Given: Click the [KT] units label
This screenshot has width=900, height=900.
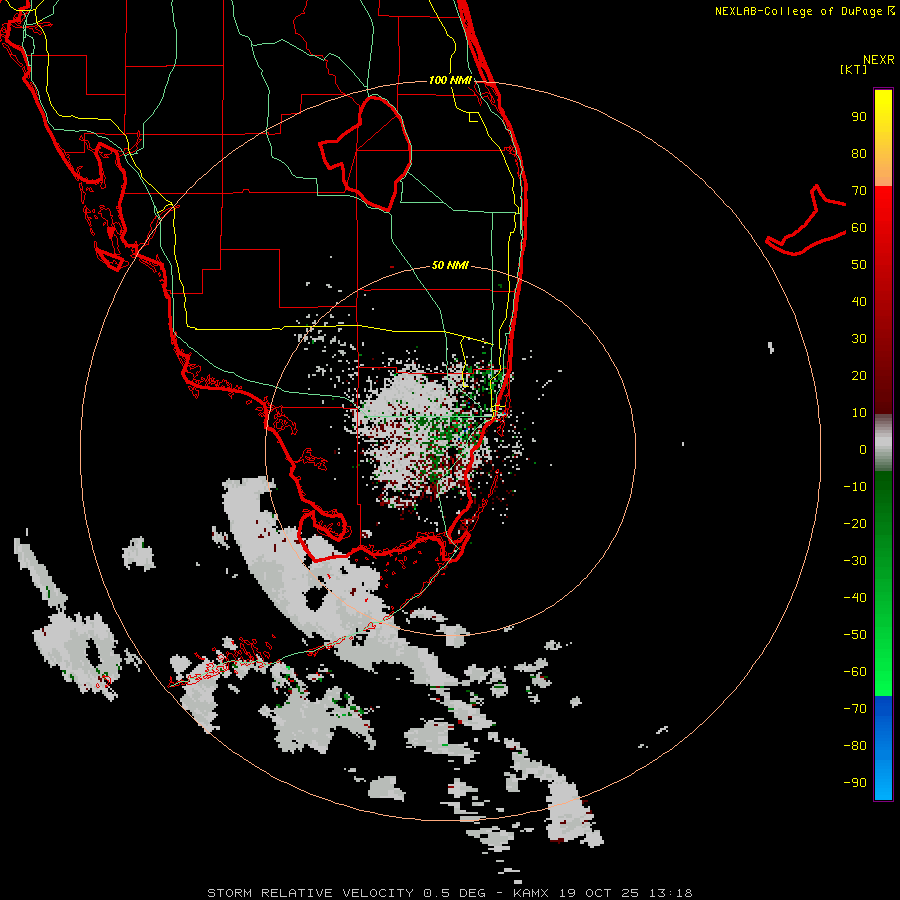Looking at the screenshot, I should click(x=853, y=69).
